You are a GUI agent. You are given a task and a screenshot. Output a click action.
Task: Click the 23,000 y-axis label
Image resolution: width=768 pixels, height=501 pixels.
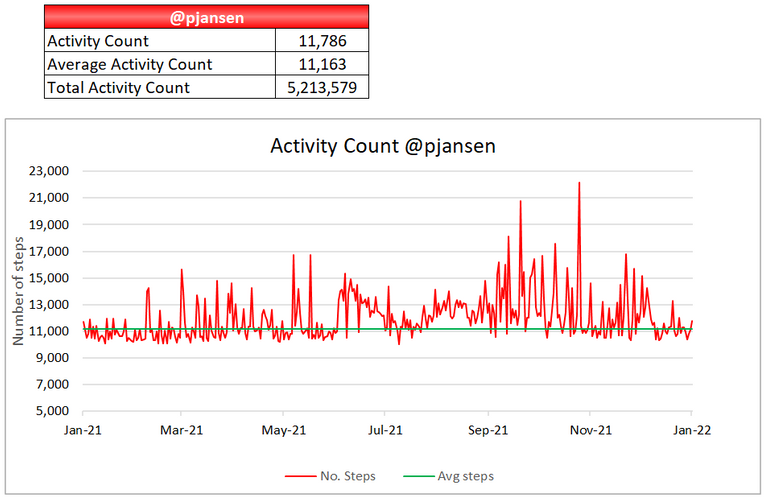[48, 171]
